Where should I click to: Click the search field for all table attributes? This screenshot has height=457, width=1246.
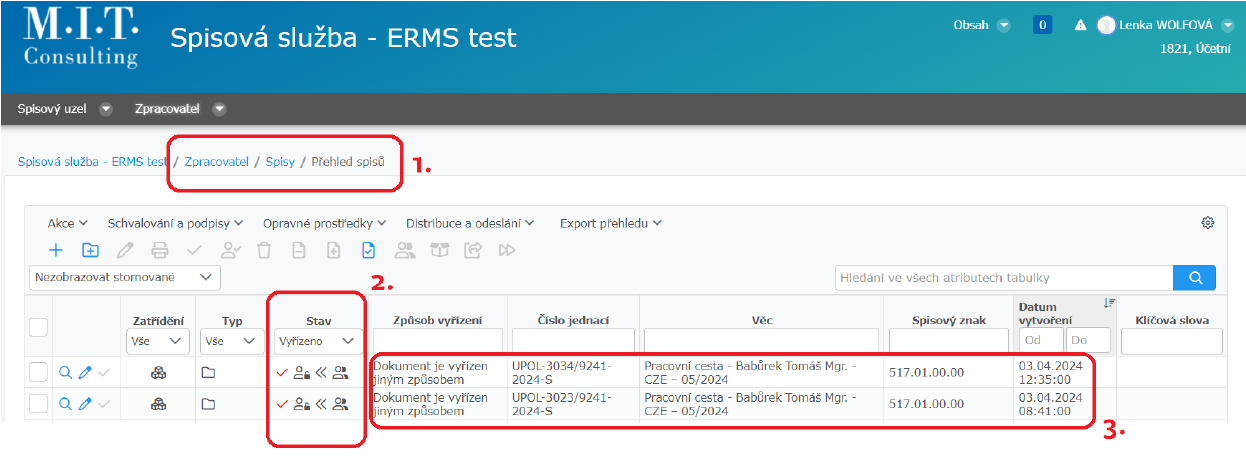point(1003,277)
